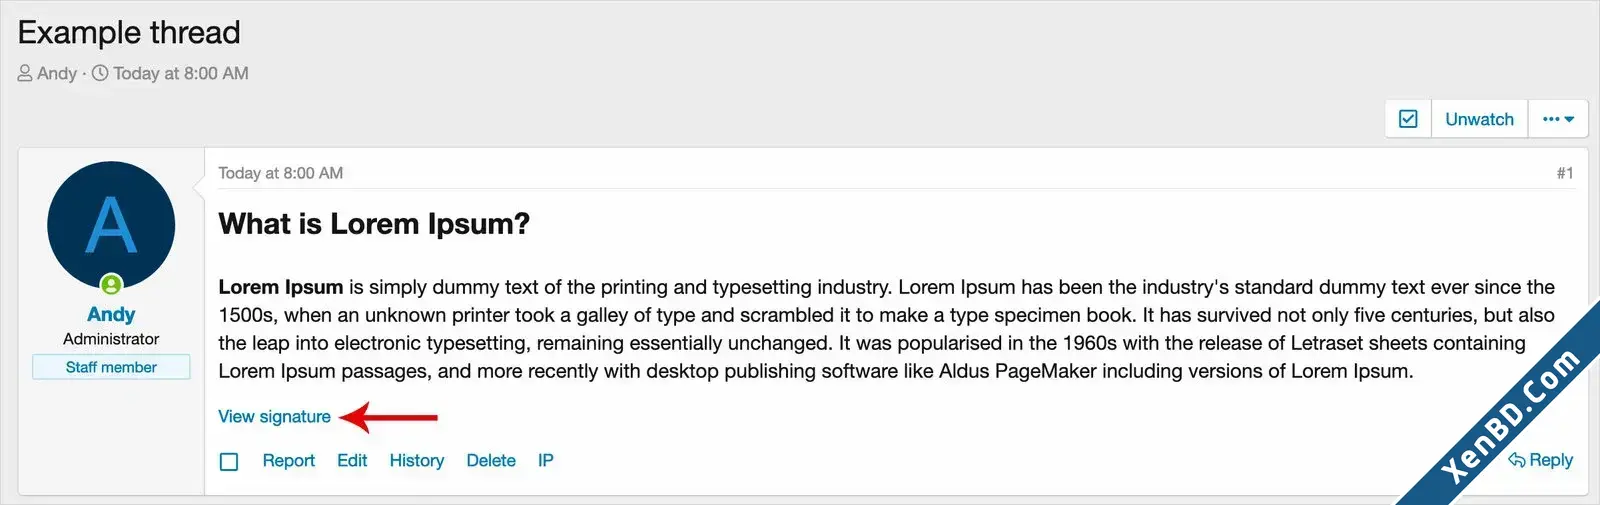Click the Report link

click(288, 460)
